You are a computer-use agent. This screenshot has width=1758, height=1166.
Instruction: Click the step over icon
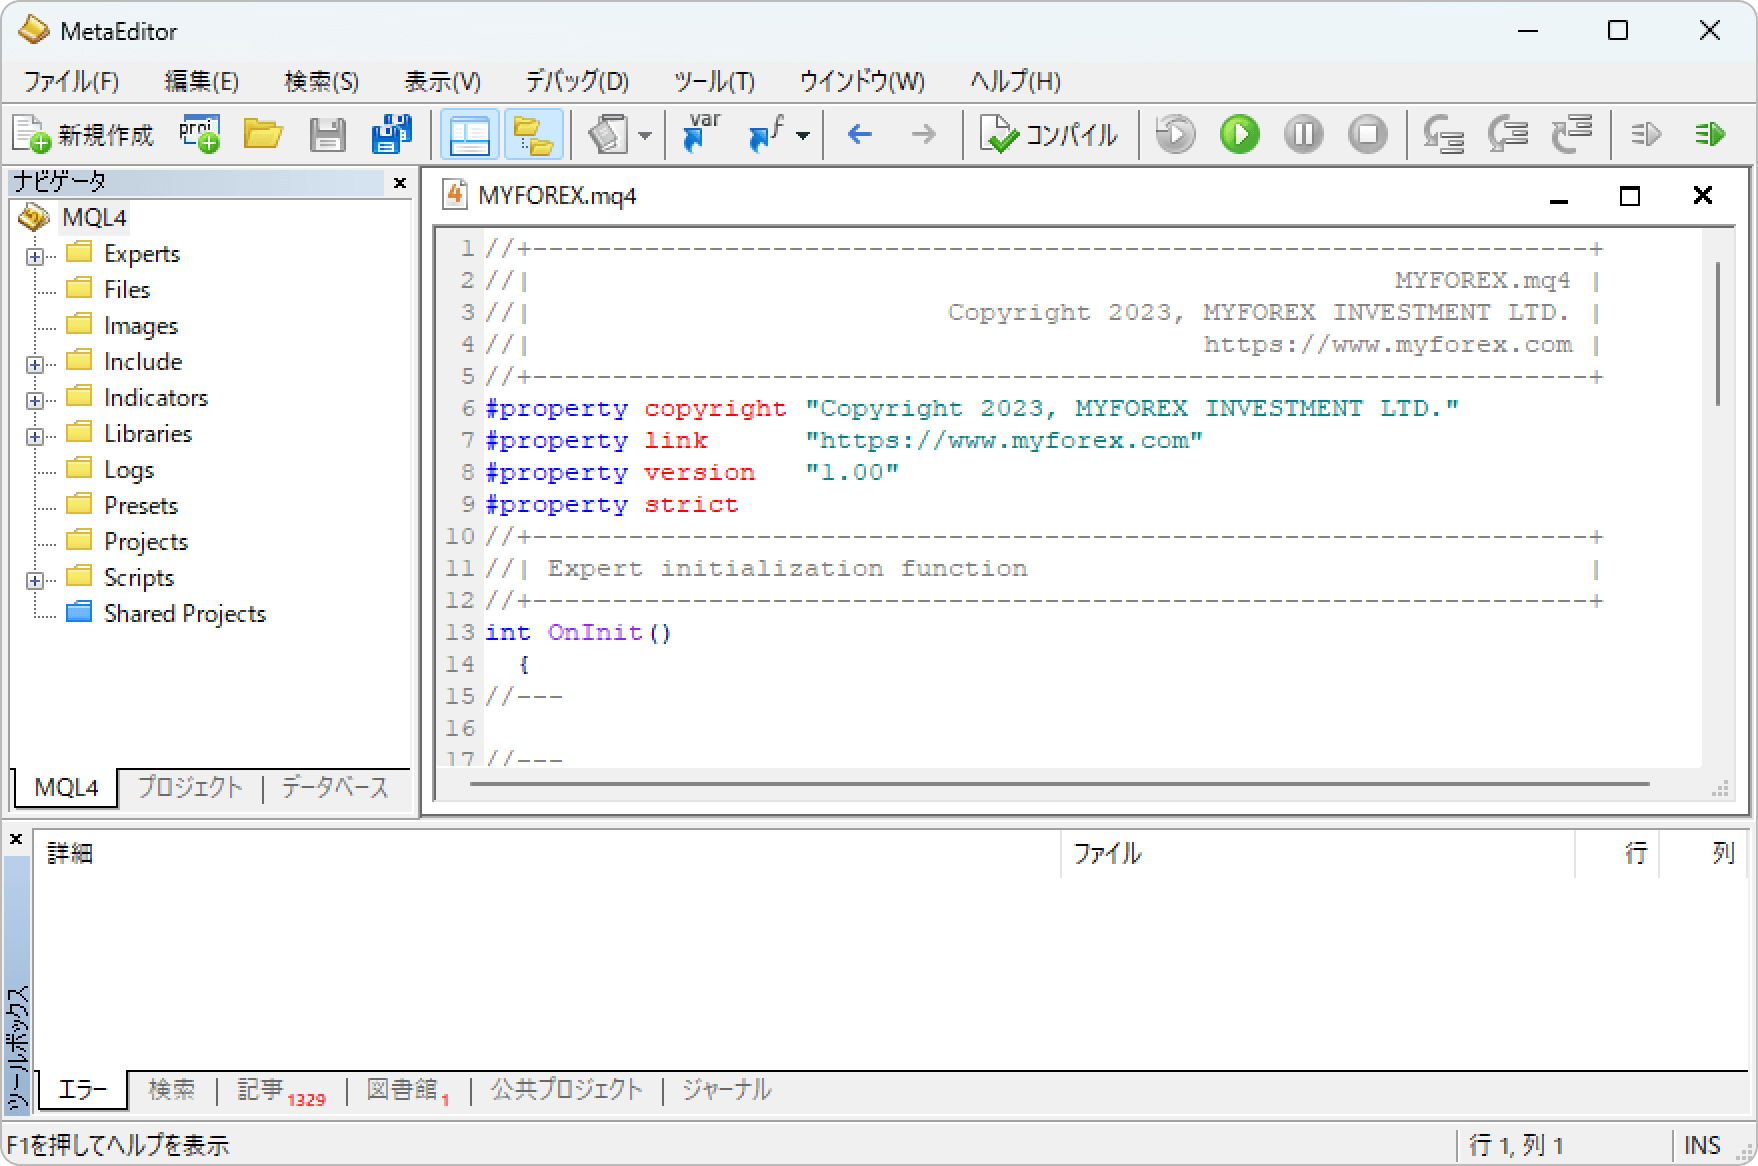[1507, 134]
